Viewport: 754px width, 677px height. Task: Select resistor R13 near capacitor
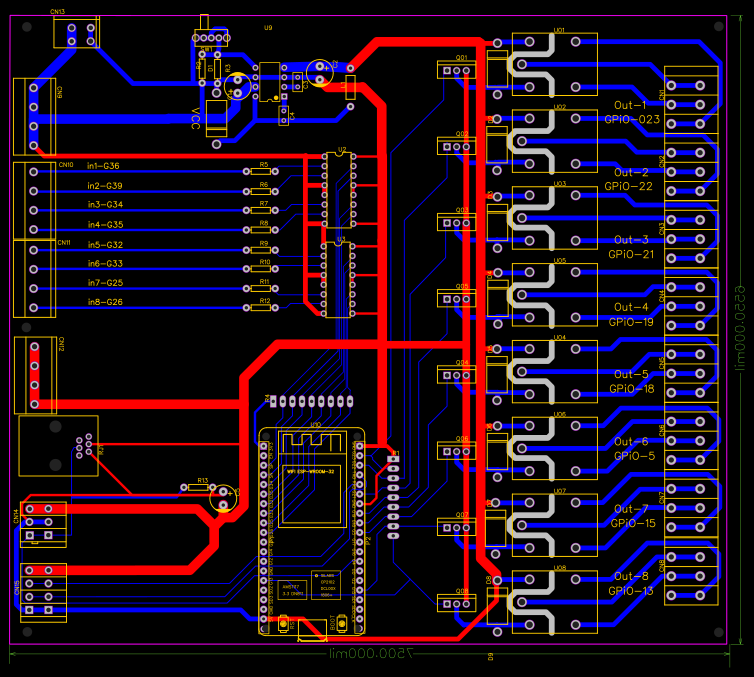198,488
